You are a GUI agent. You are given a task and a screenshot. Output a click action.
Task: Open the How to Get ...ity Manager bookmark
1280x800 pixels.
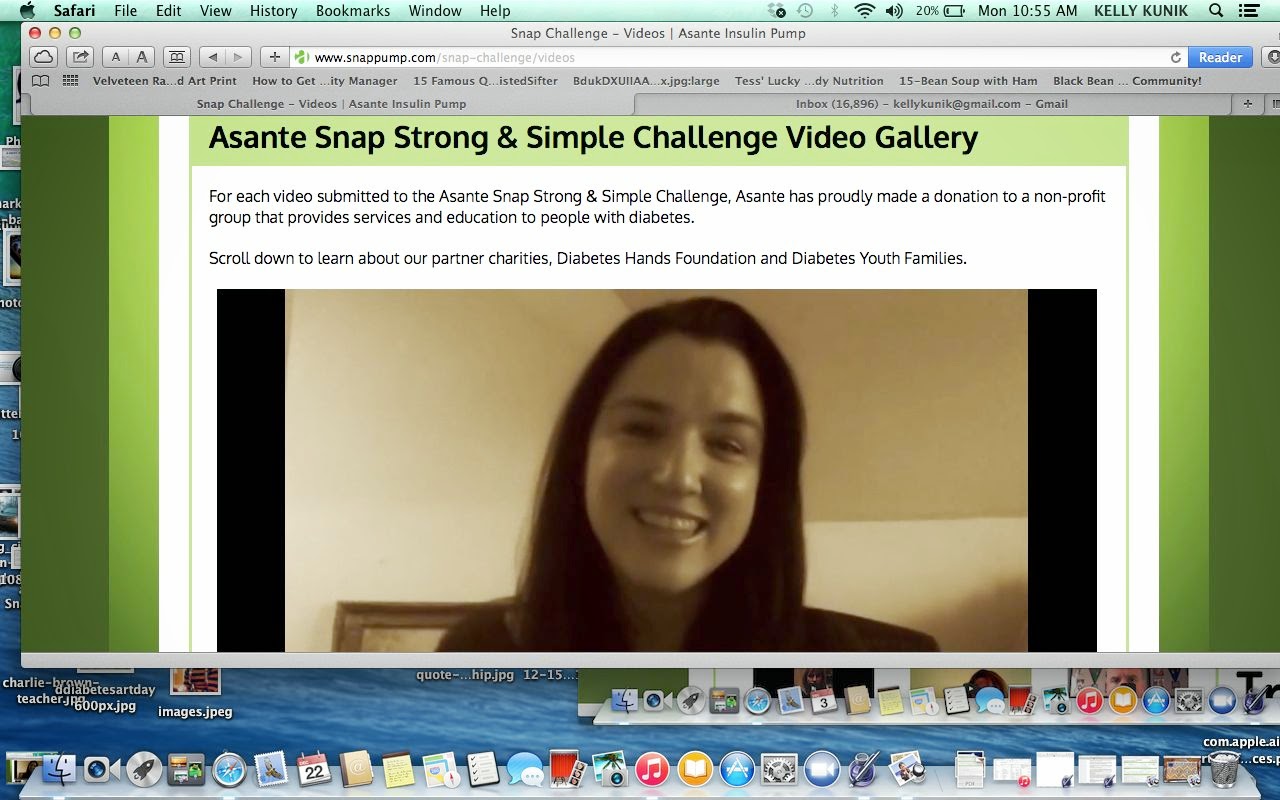[325, 81]
